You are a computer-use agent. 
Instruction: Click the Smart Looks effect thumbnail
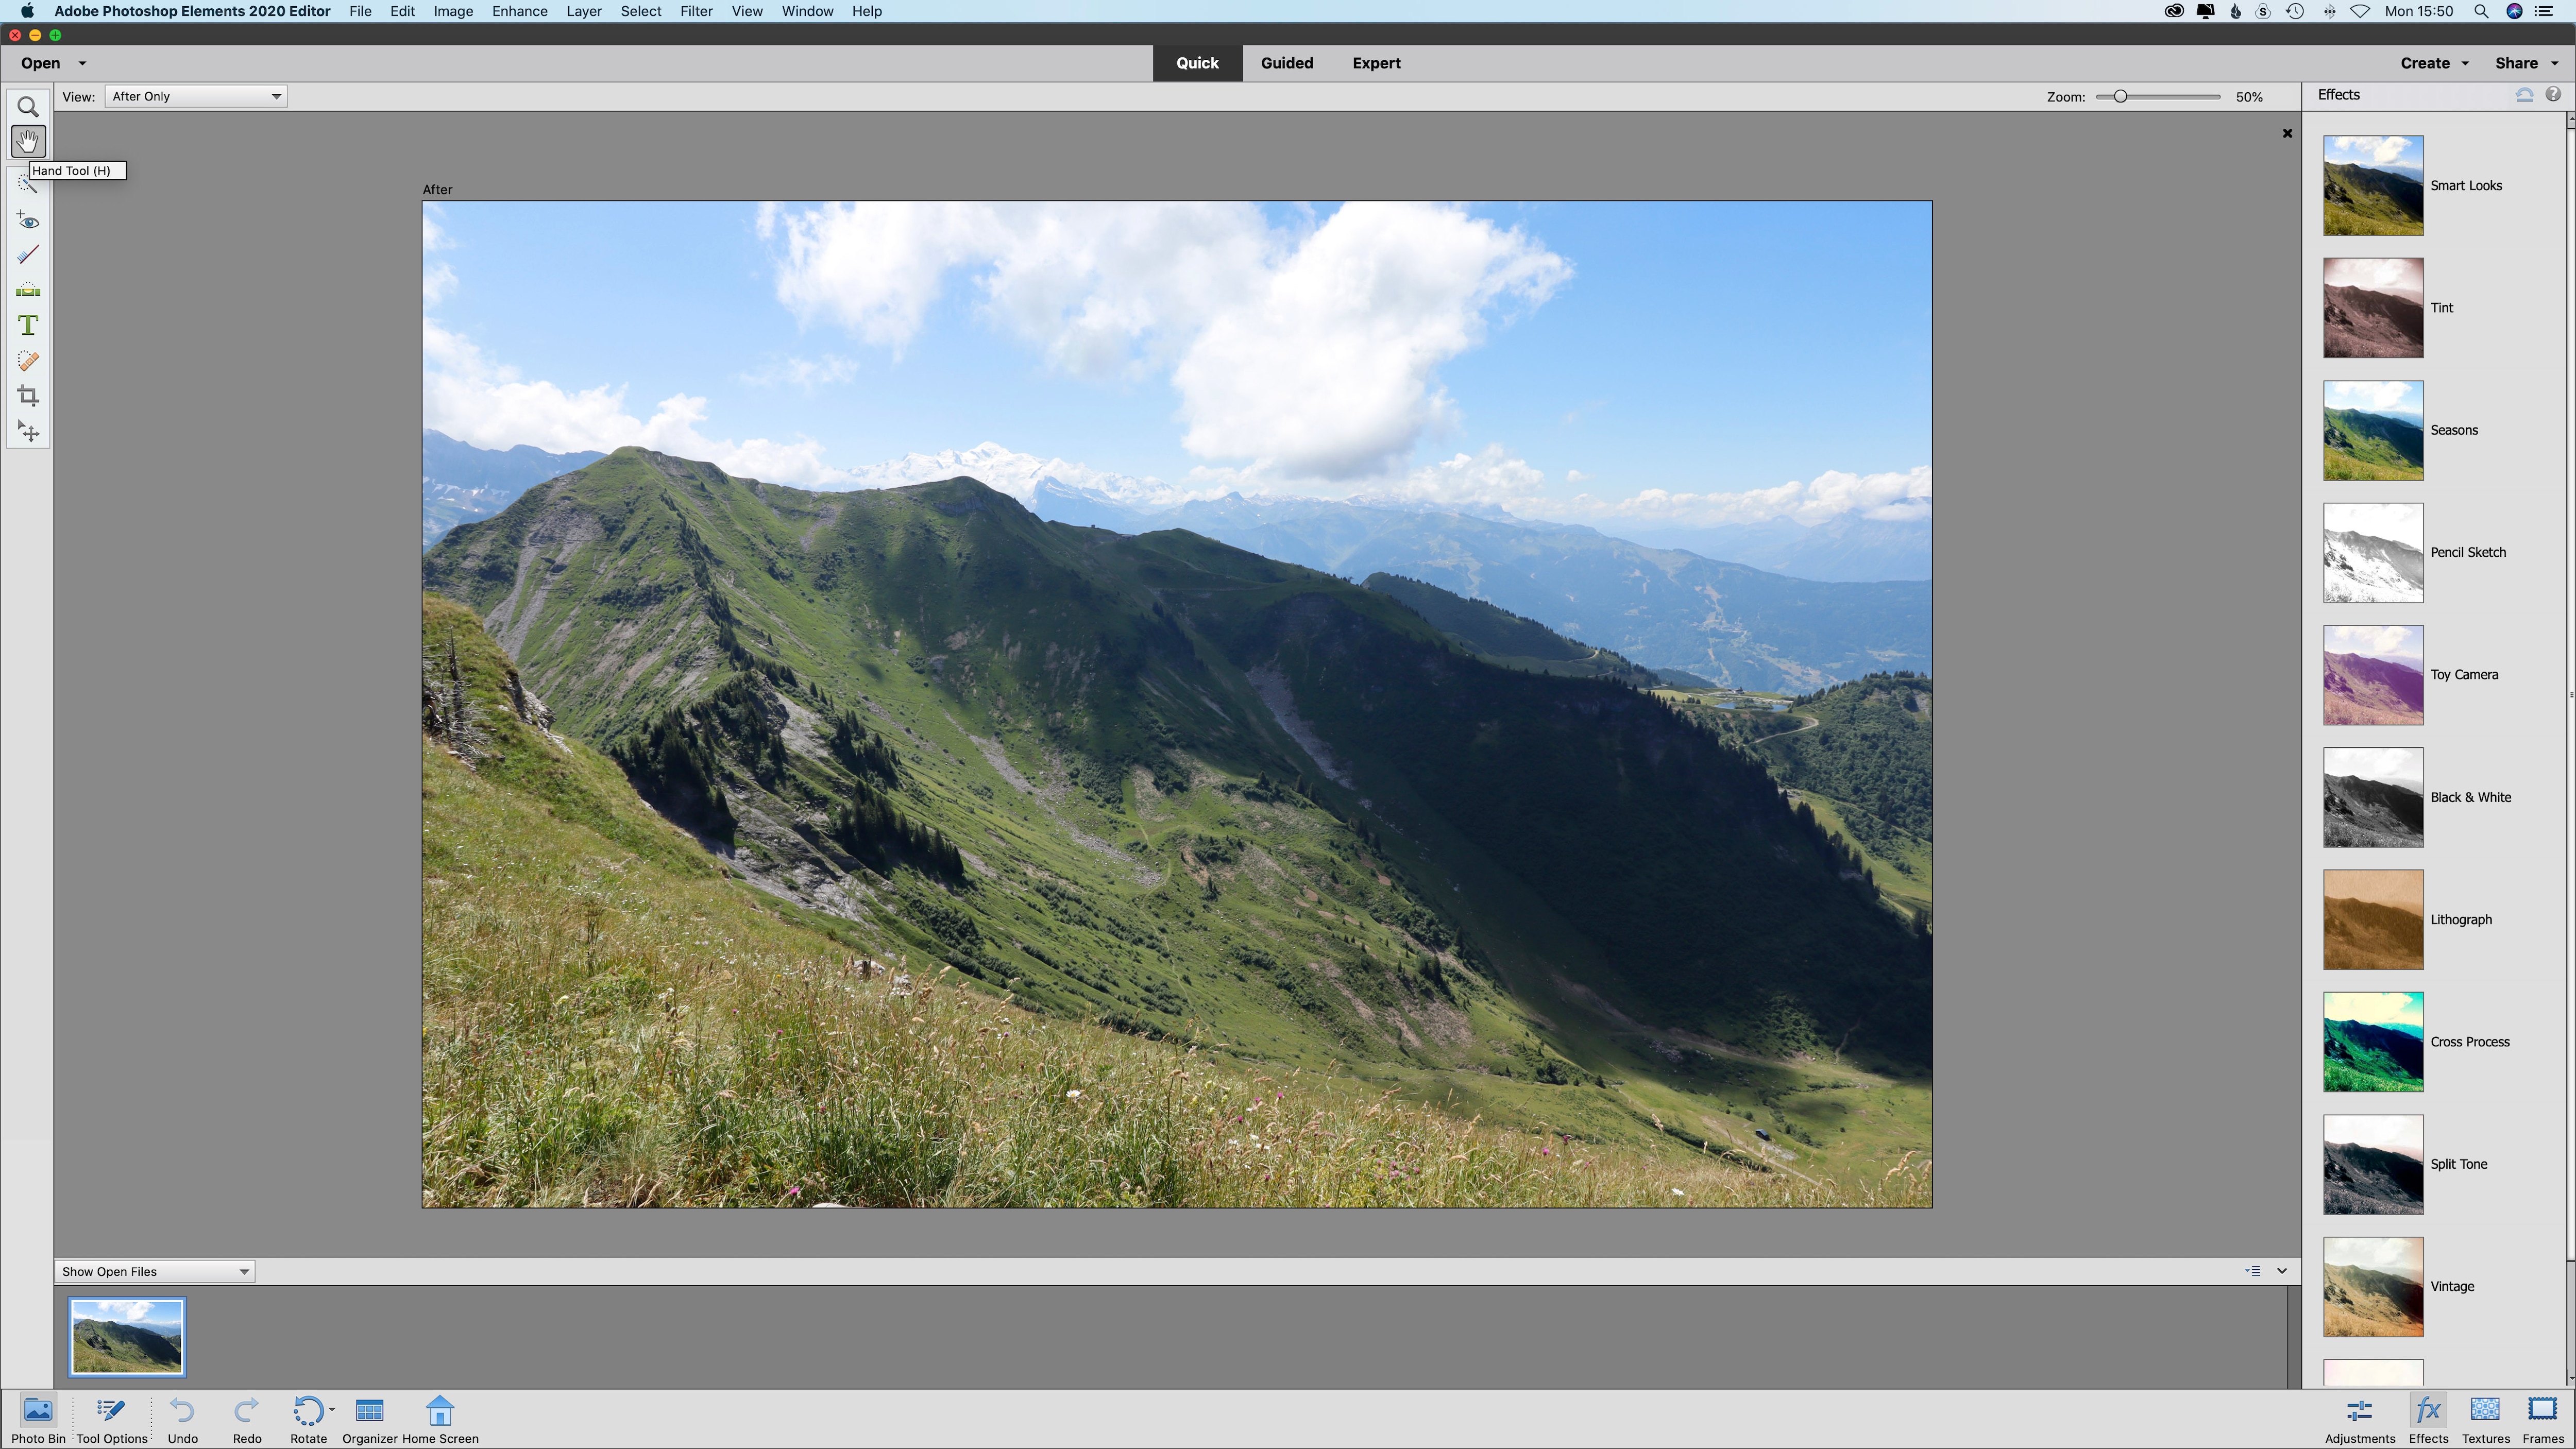[x=2372, y=184]
